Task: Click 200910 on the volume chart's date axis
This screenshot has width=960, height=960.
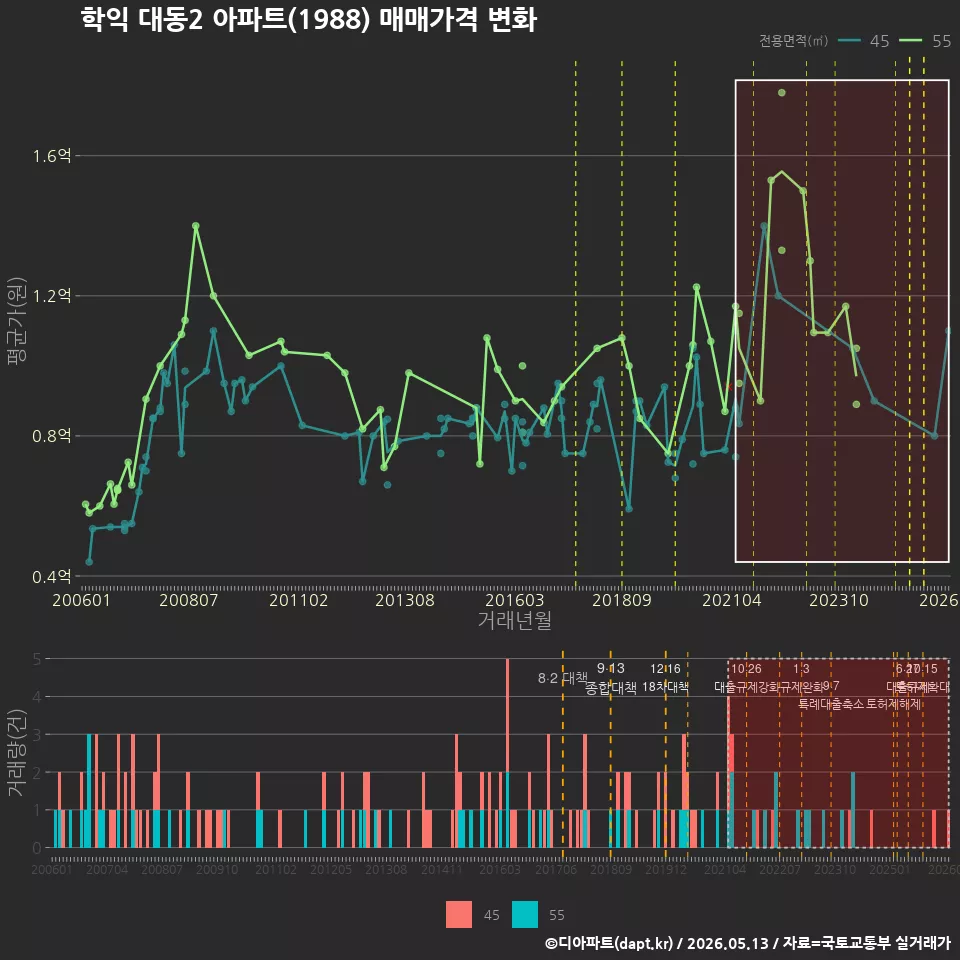Action: 217,869
